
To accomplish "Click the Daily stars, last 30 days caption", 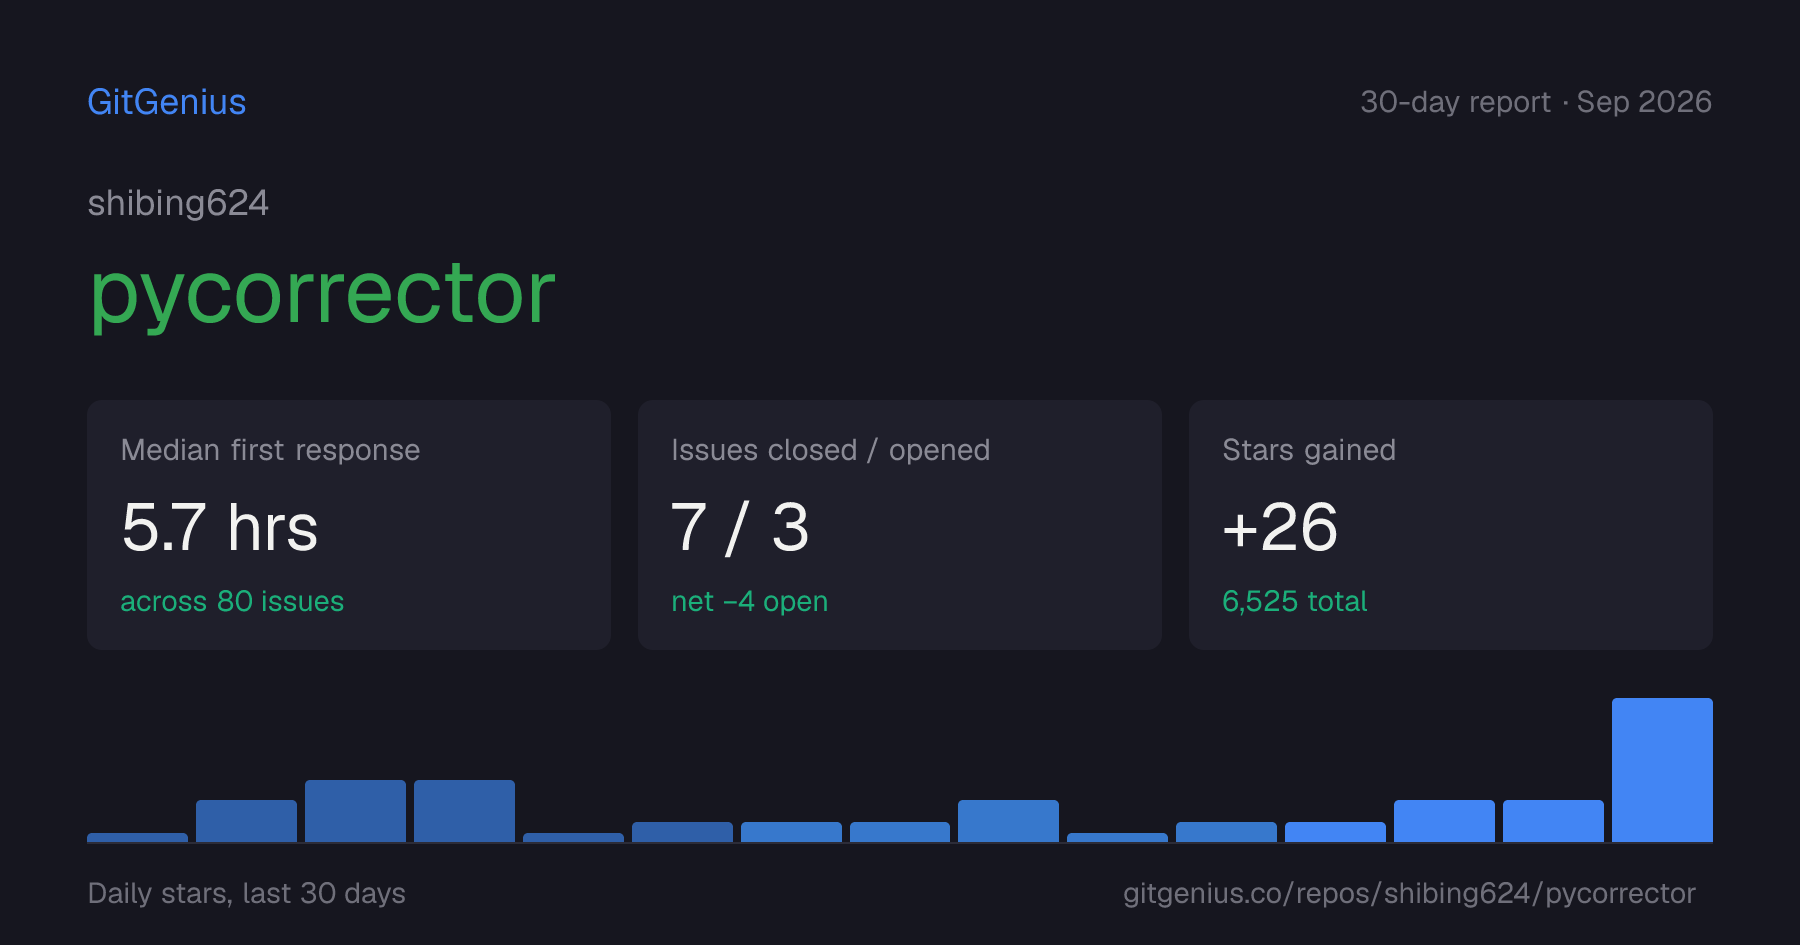I will [x=247, y=893].
